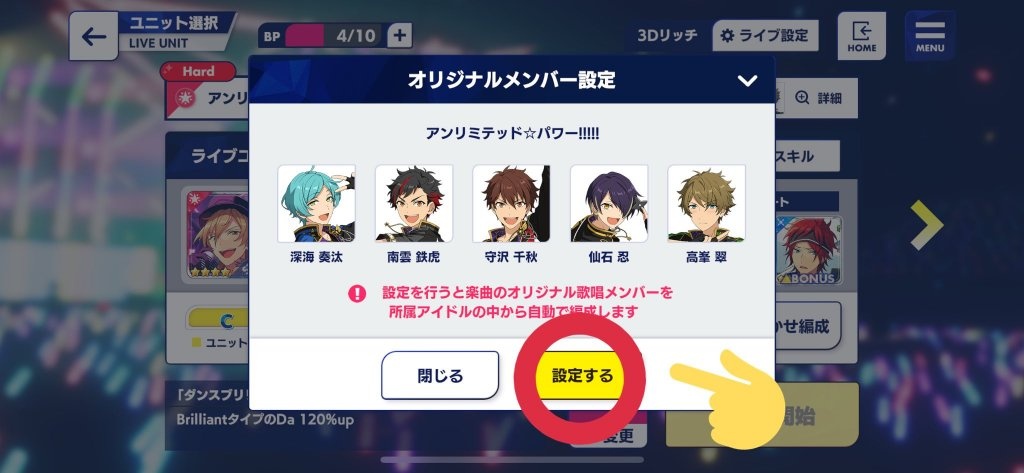Viewport: 1024px width, 473px height.
Task: Select 深海 奏汰 portrait
Action: click(316, 204)
